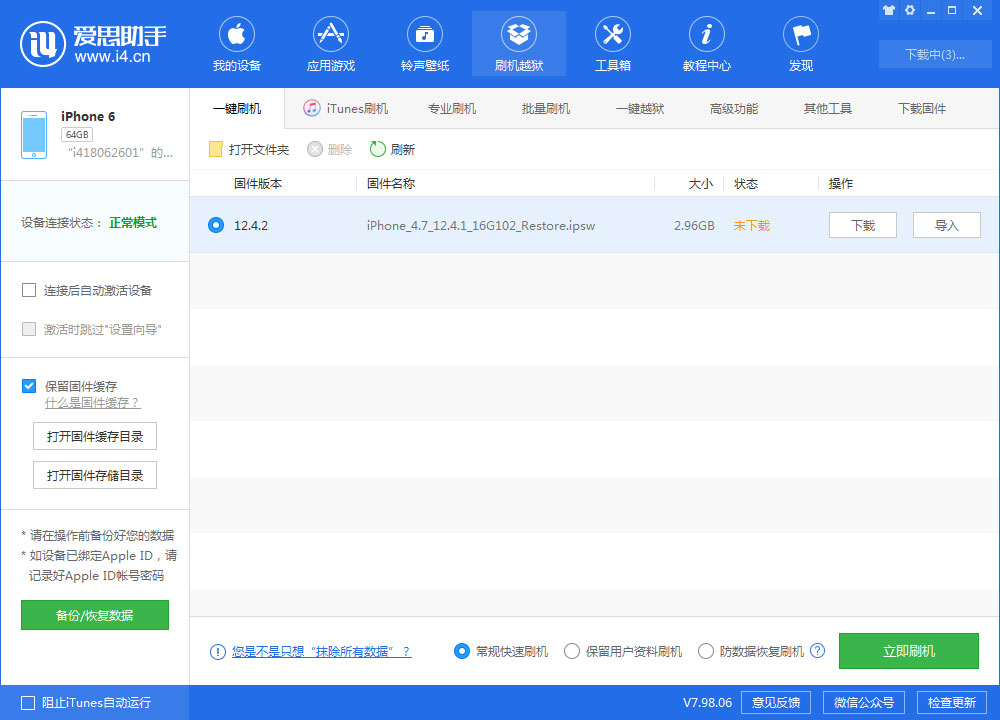The width and height of the screenshot is (1000, 720).
Task: Open the 教程中心 tutorial center icon
Action: (x=706, y=35)
